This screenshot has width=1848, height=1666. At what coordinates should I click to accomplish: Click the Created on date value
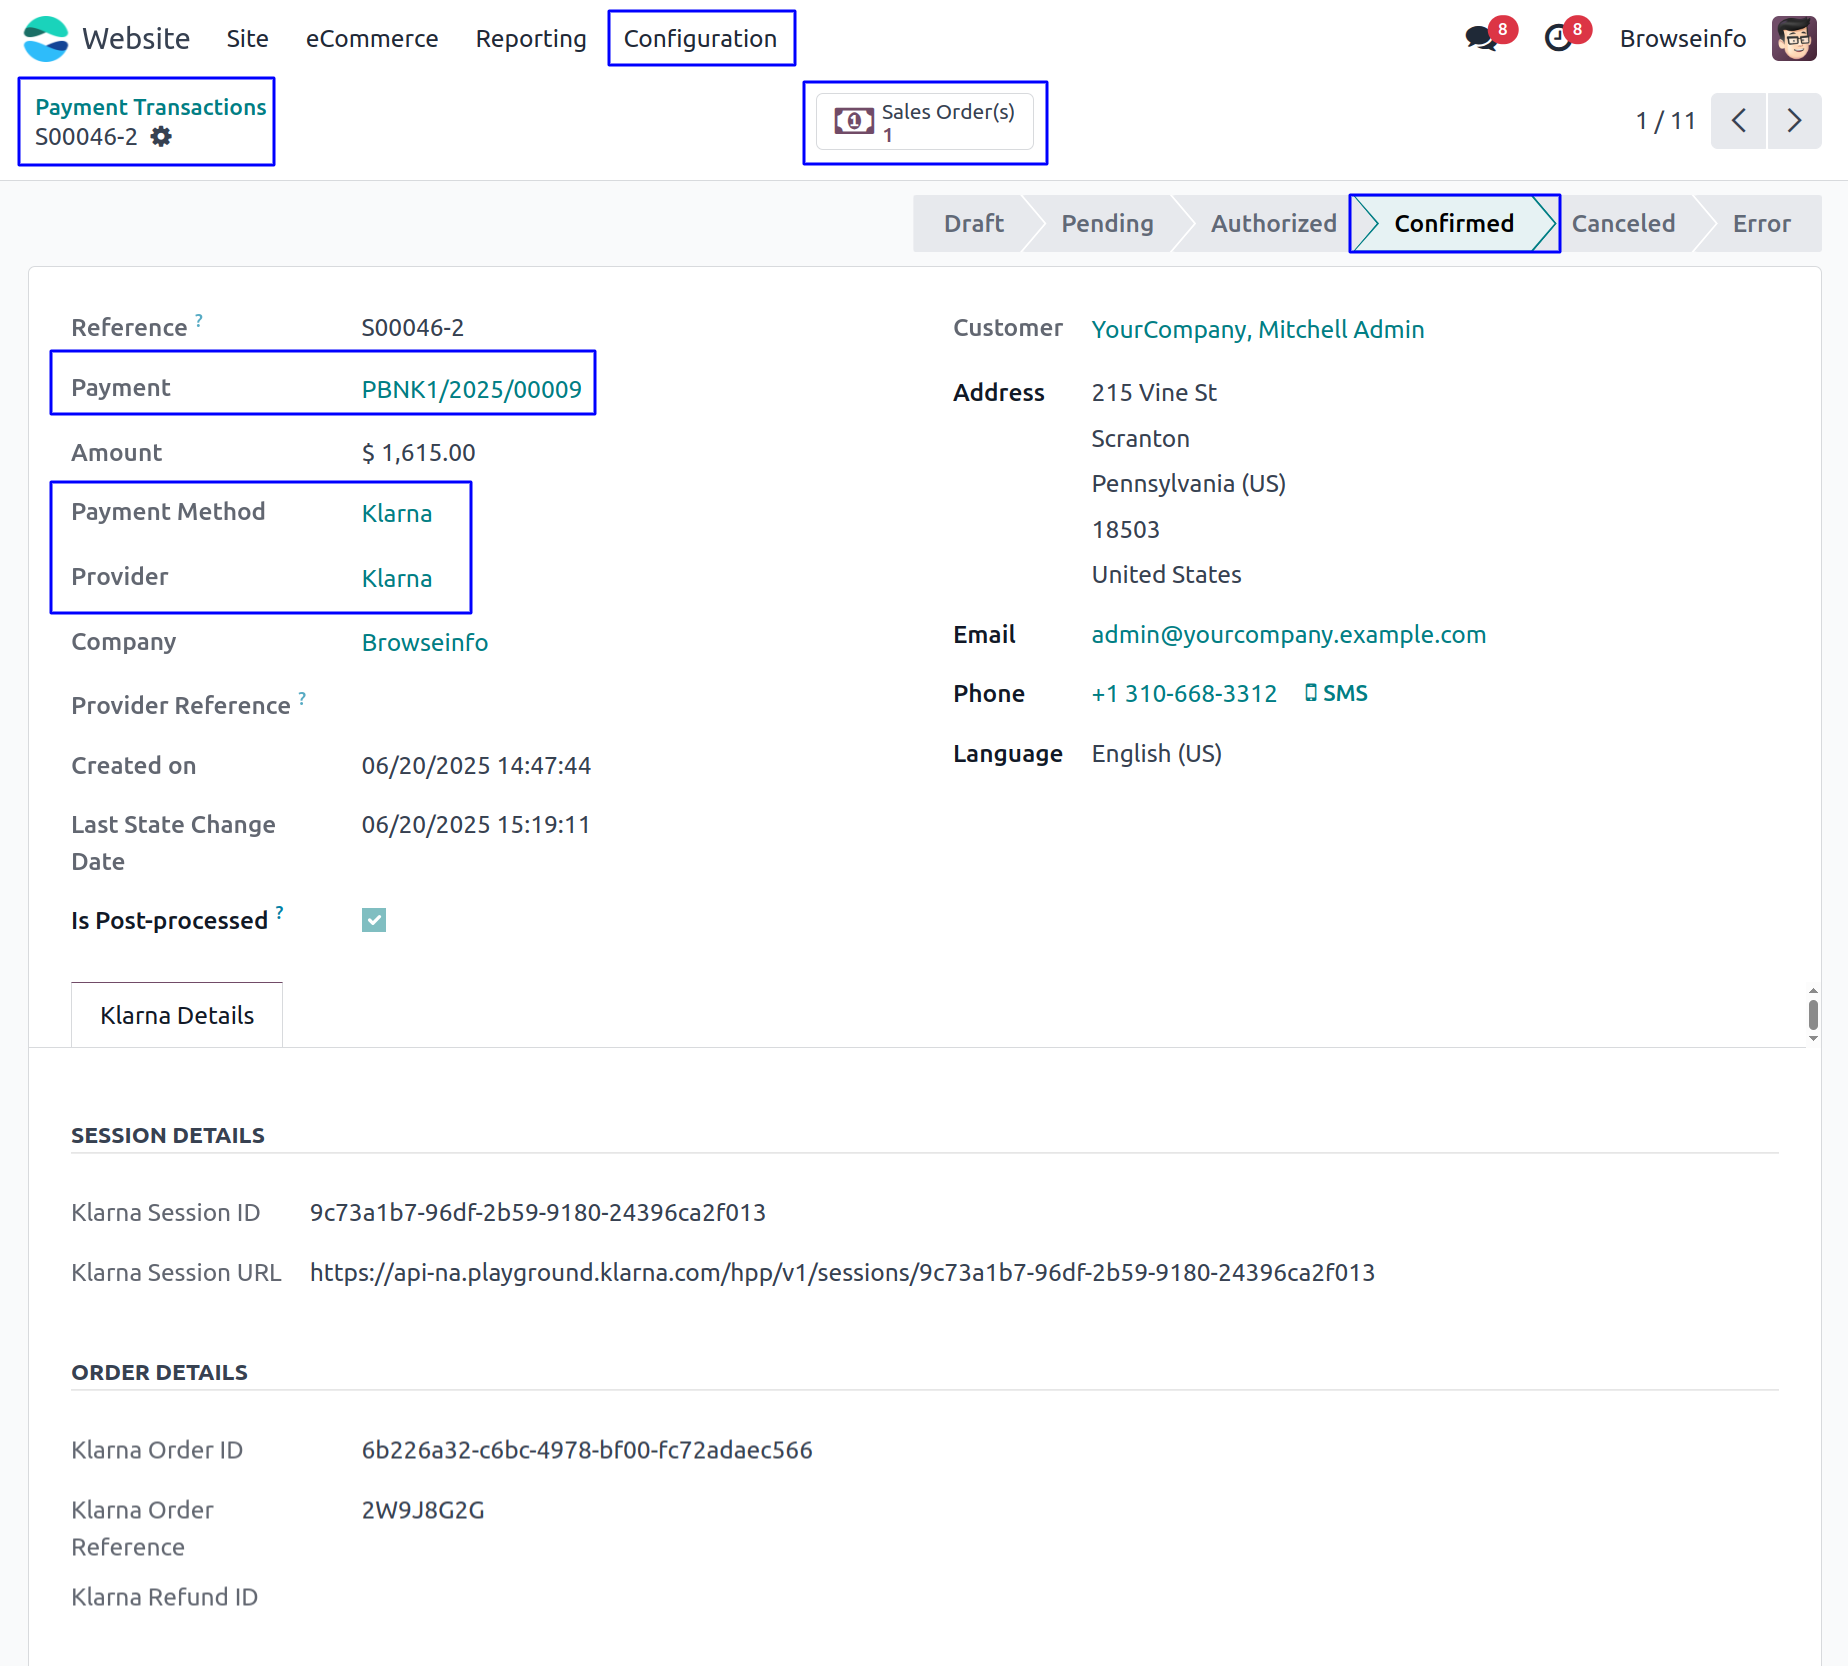(476, 765)
